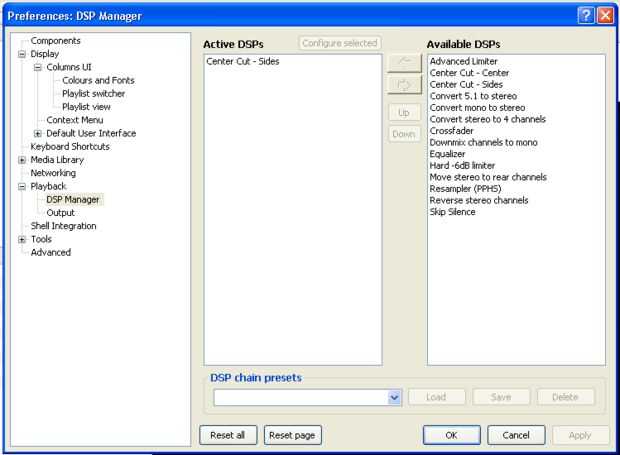Open the DSP chain presets dropdown
Viewport: 620px width, 455px height.
pos(394,397)
